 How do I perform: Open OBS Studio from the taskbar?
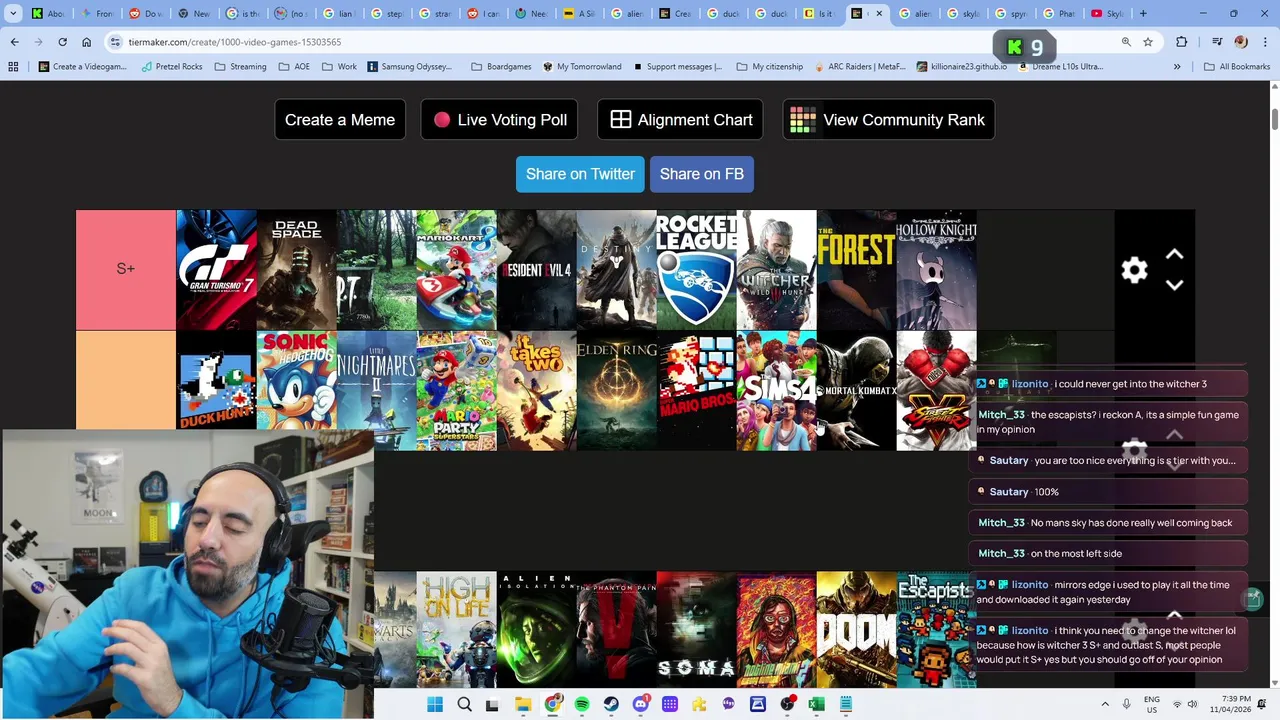tap(787, 705)
